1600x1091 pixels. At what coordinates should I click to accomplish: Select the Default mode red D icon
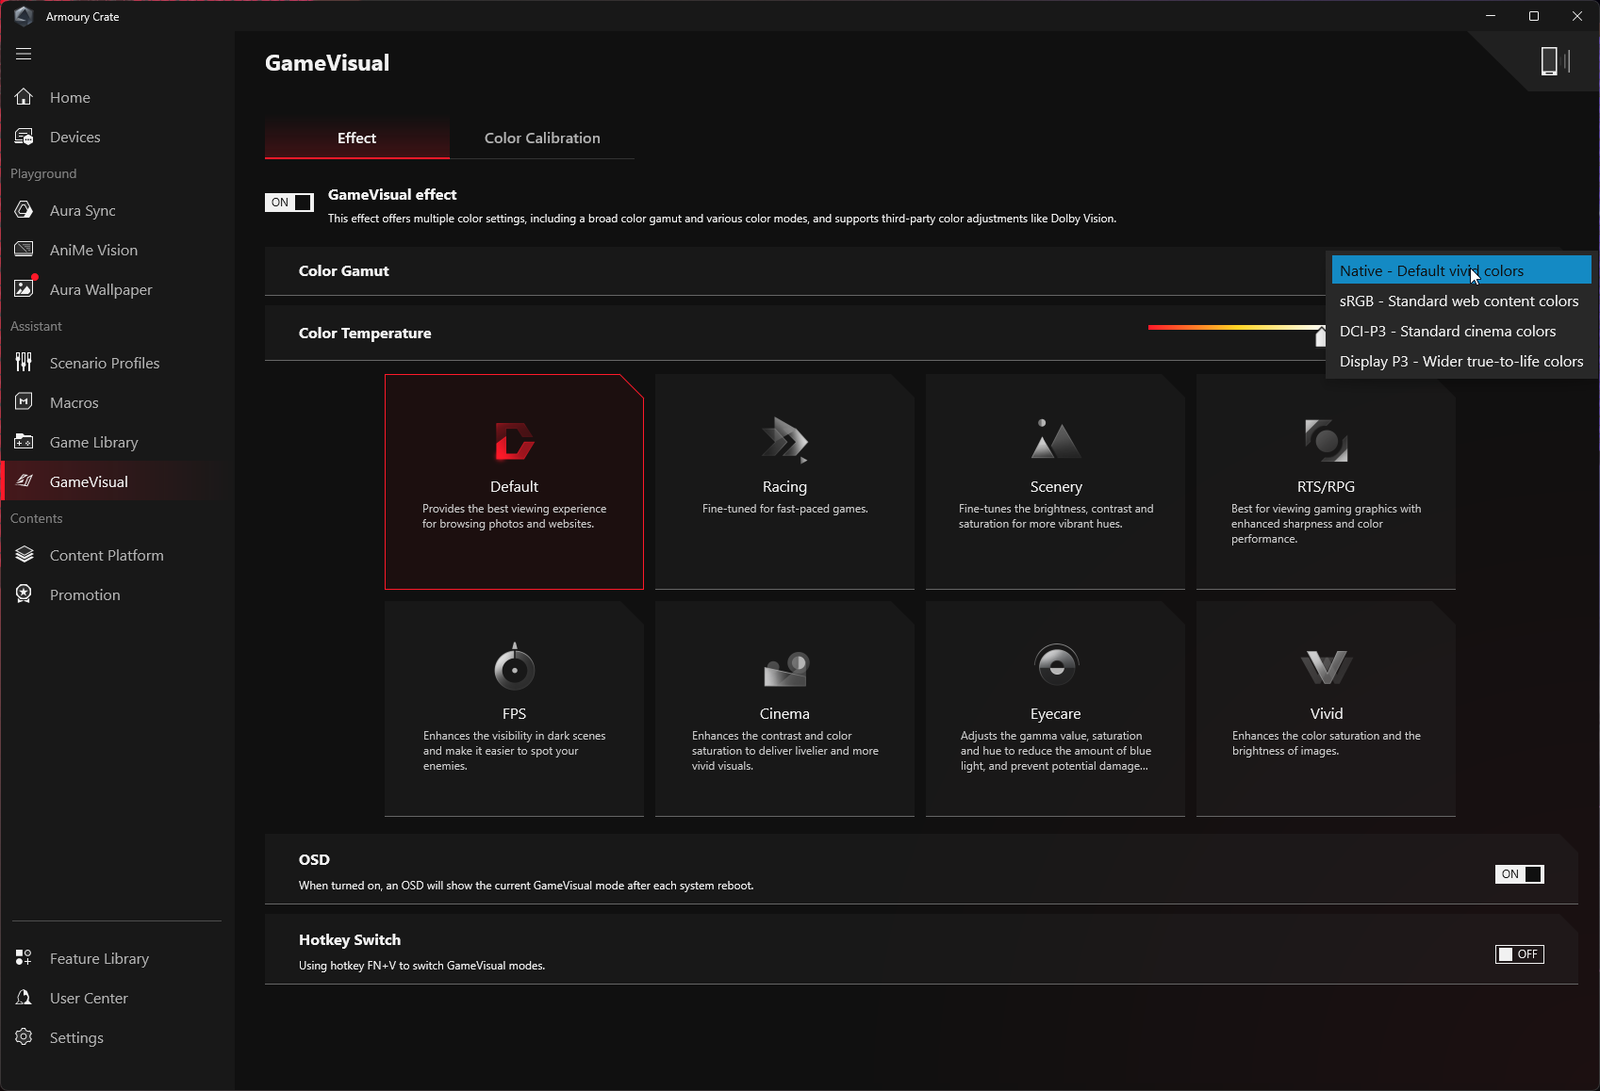coord(514,441)
